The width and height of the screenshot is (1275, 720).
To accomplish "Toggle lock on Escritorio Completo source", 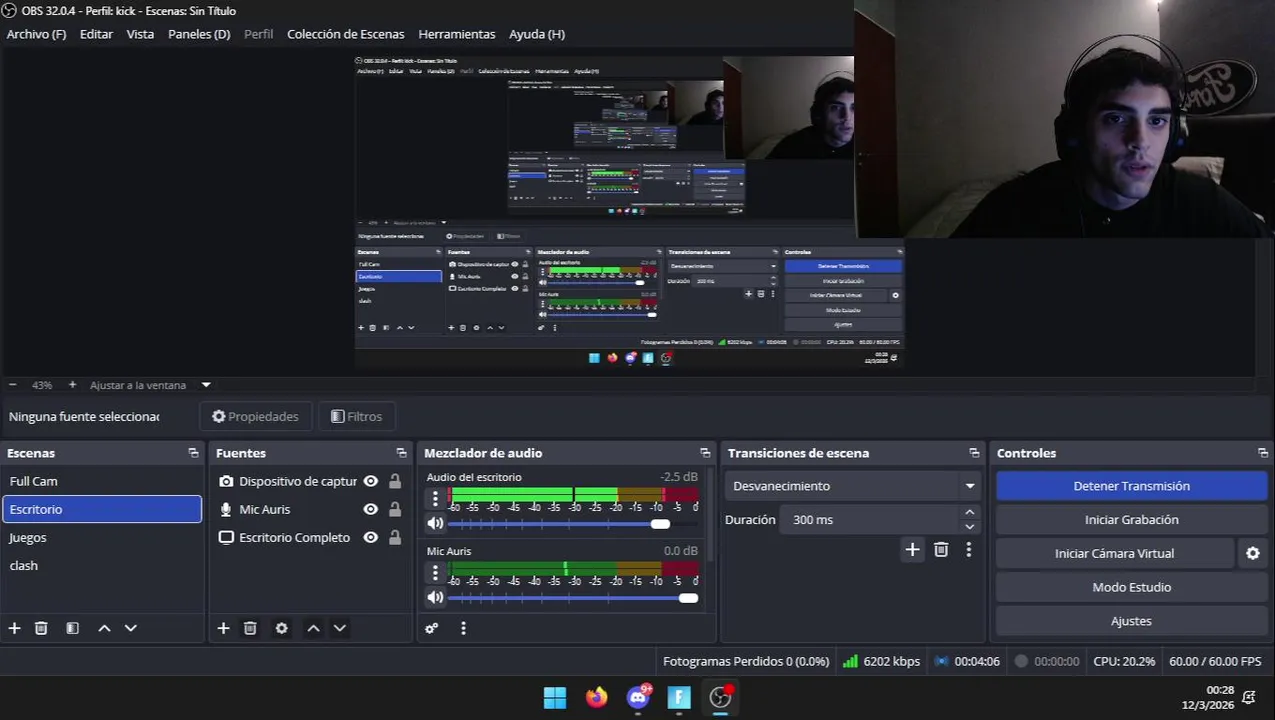I will 395,537.
